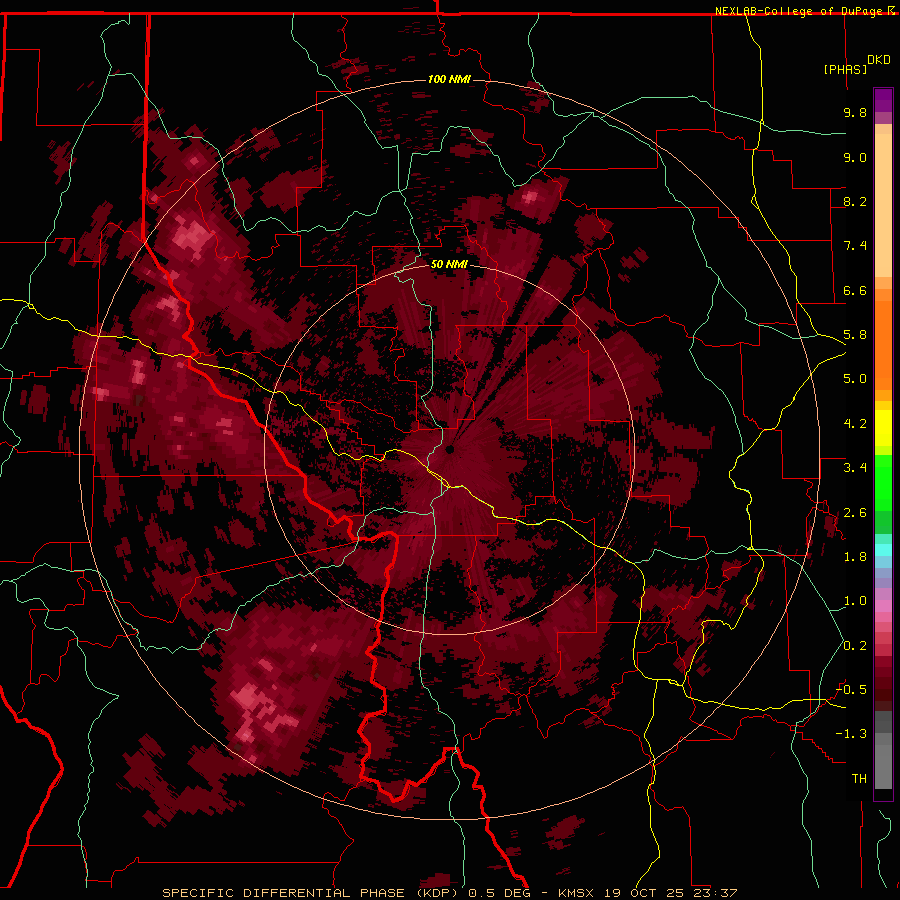Screen dimensions: 900x900
Task: Click the 3.4 scale value
Action: (855, 468)
